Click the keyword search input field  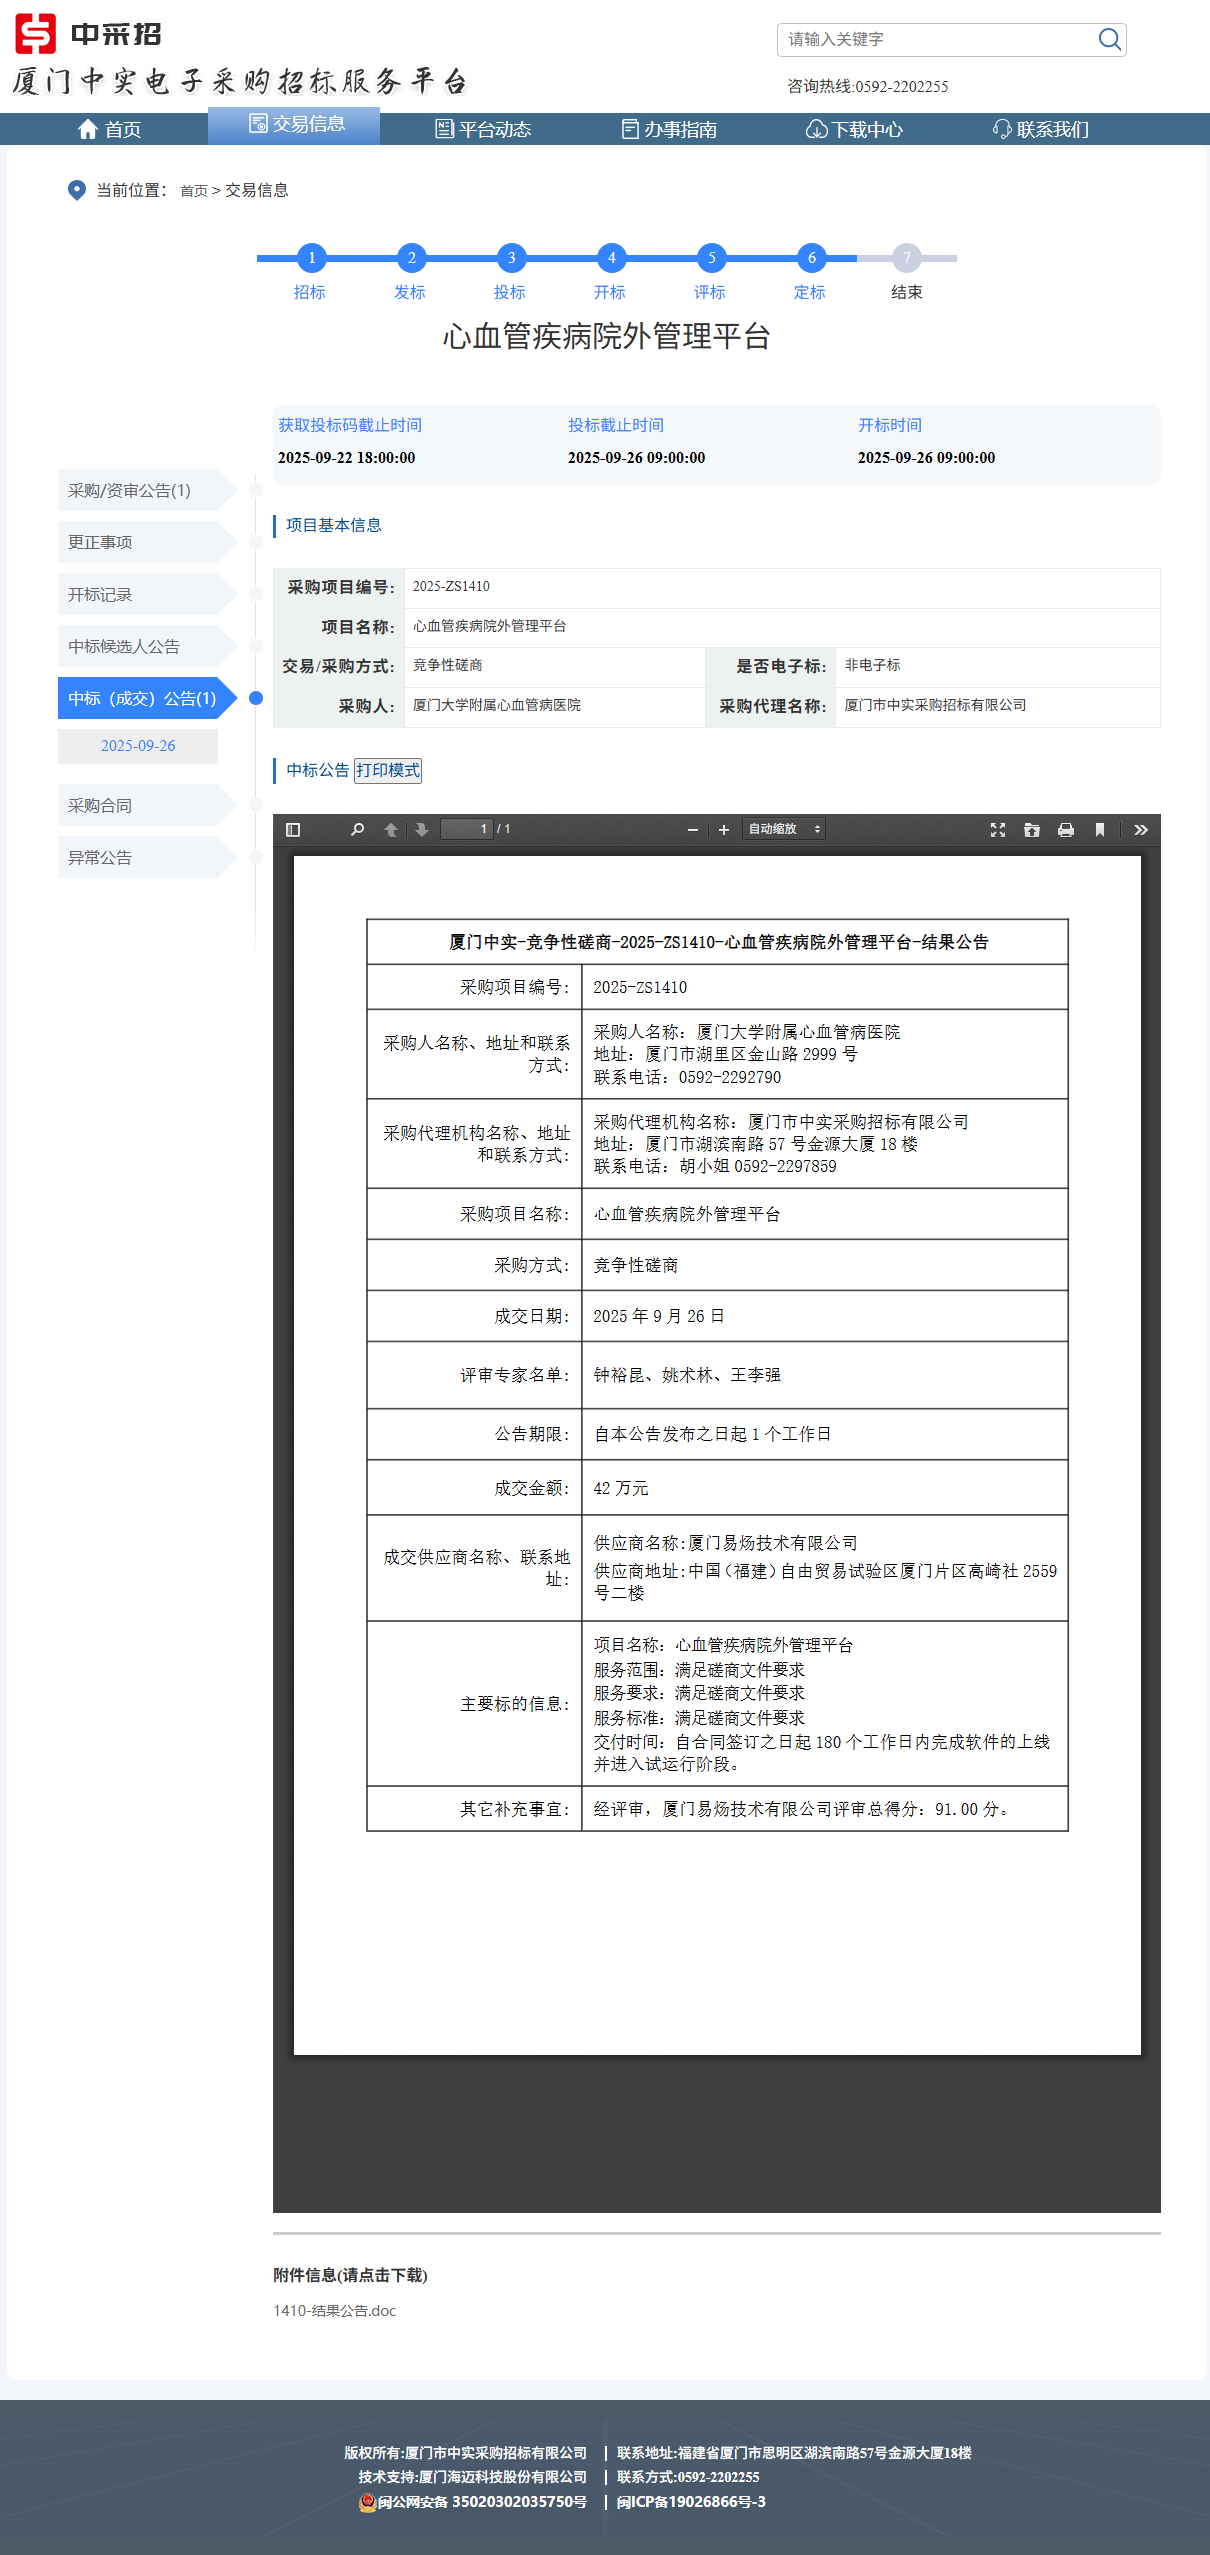[936, 39]
